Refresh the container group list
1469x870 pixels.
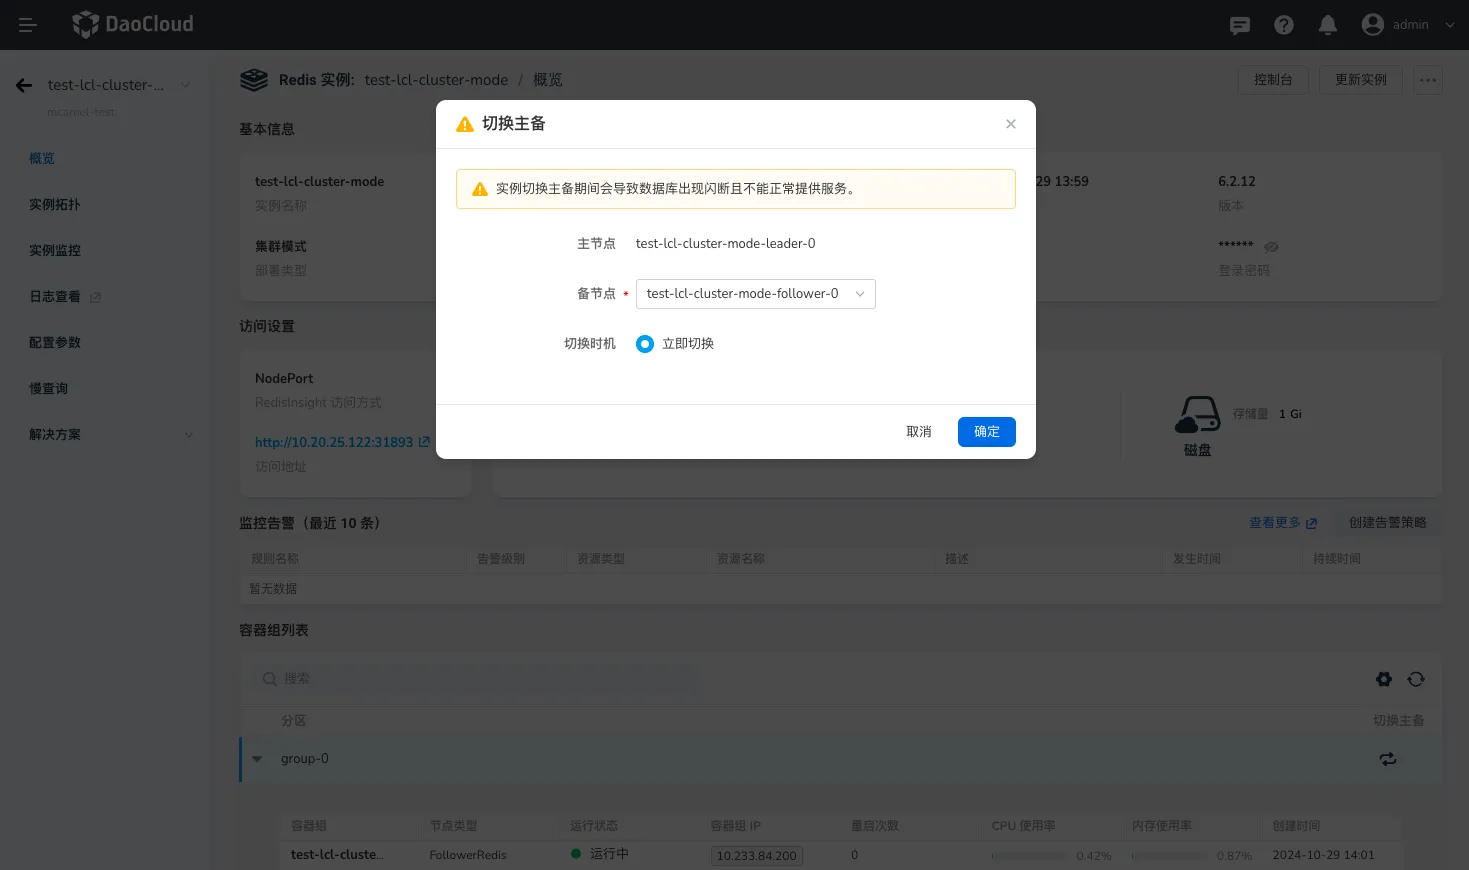point(1416,679)
